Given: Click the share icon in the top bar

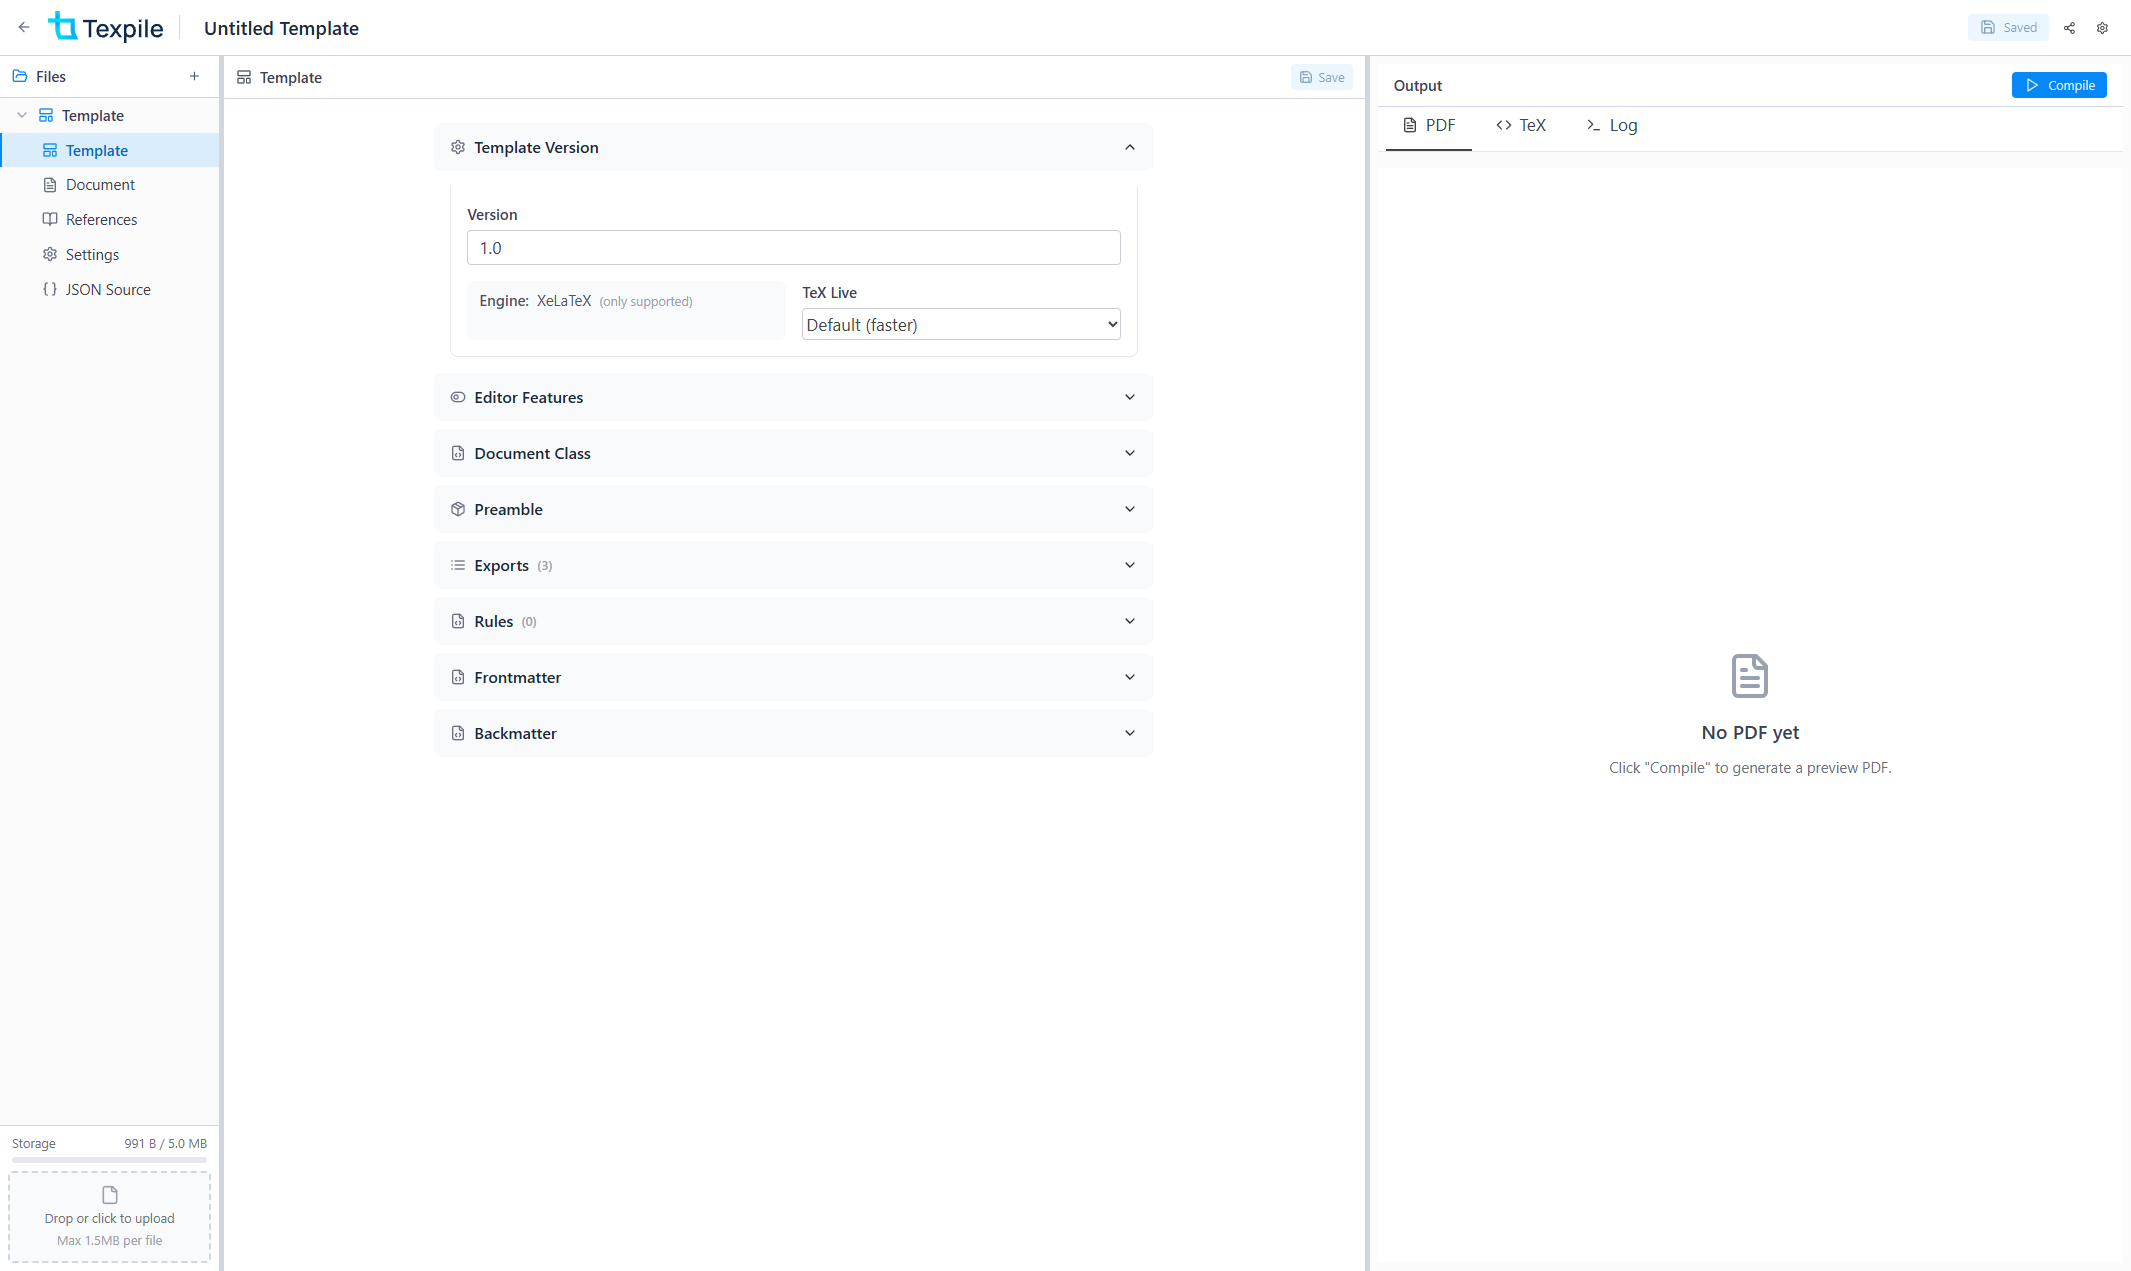Looking at the screenshot, I should (2069, 27).
